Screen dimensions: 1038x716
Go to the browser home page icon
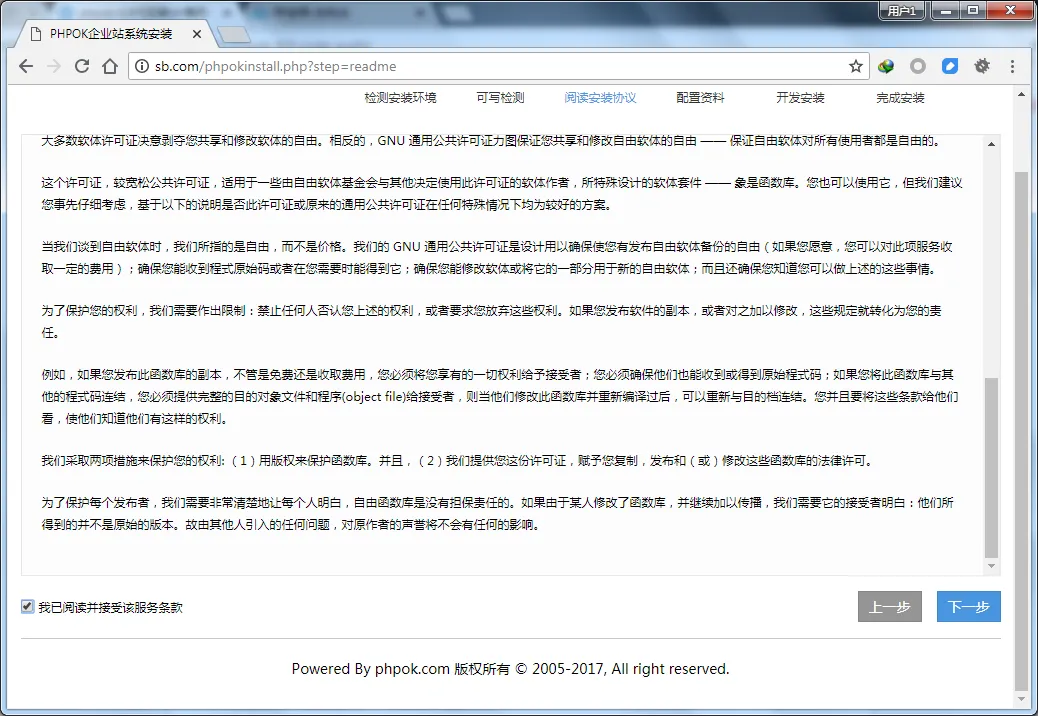point(111,66)
